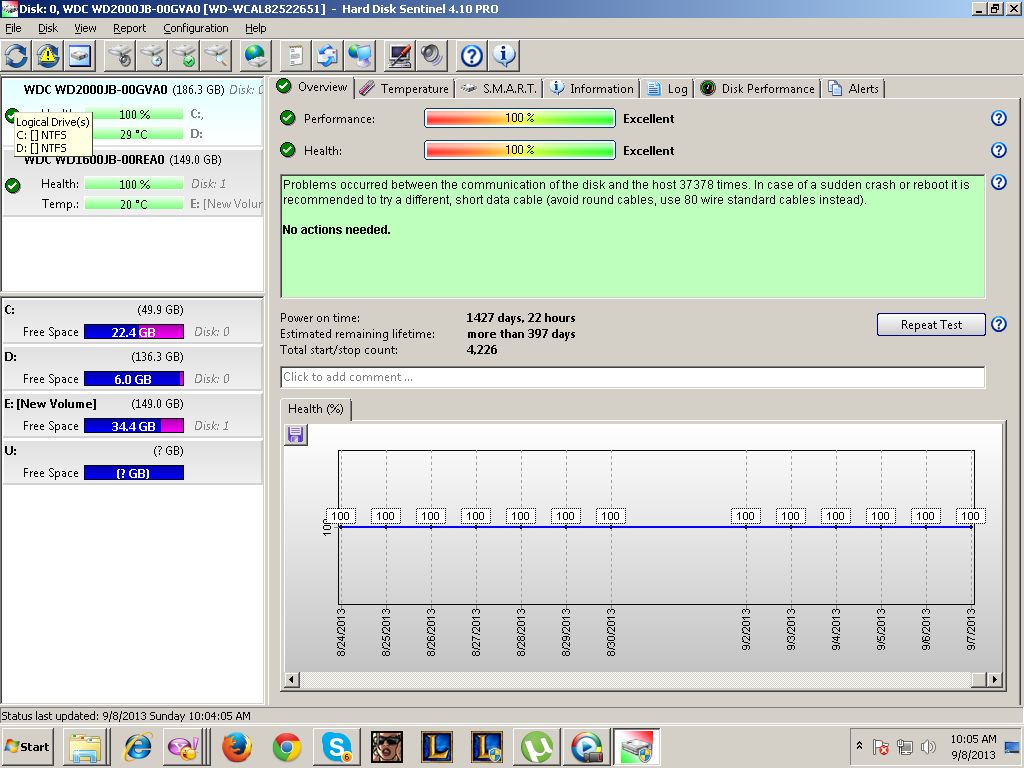Click the Health 100% performance bar
Image resolution: width=1024 pixels, height=768 pixels.
519,151
